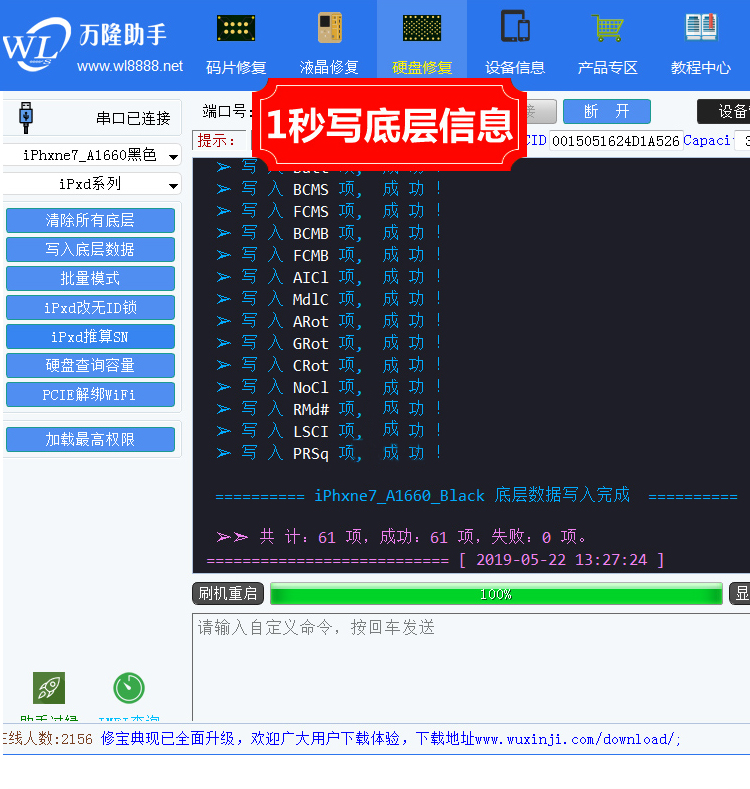
Task: Click the 写入 ARot 项 log line
Action: coord(329,322)
